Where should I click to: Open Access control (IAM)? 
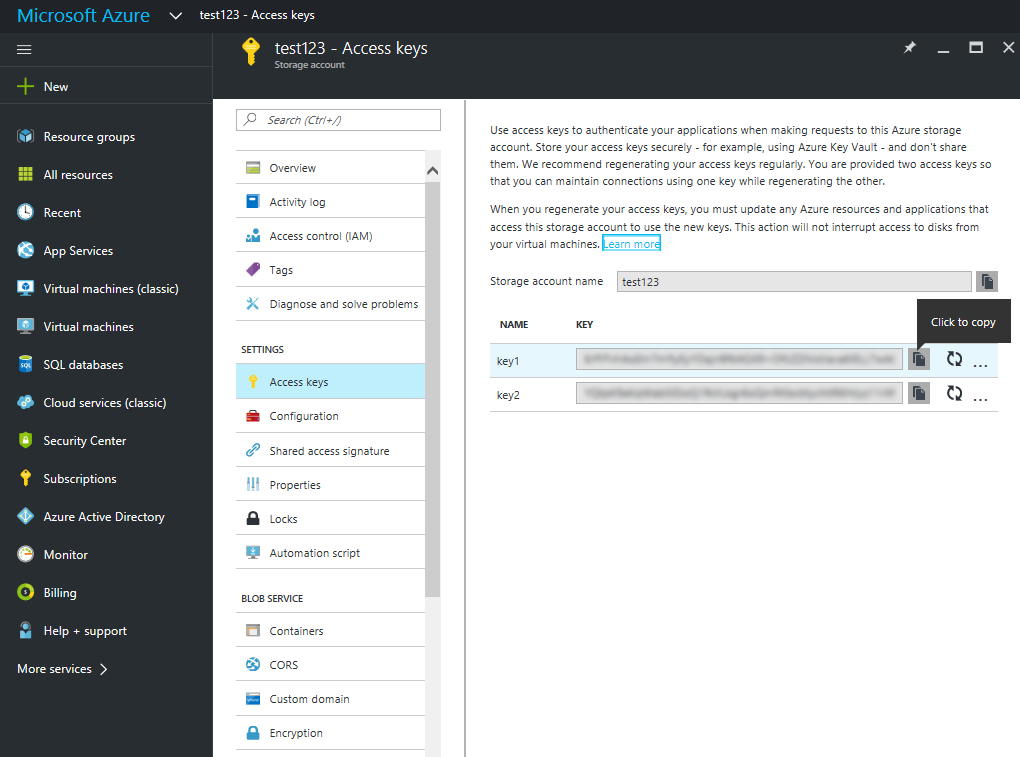[x=330, y=235]
